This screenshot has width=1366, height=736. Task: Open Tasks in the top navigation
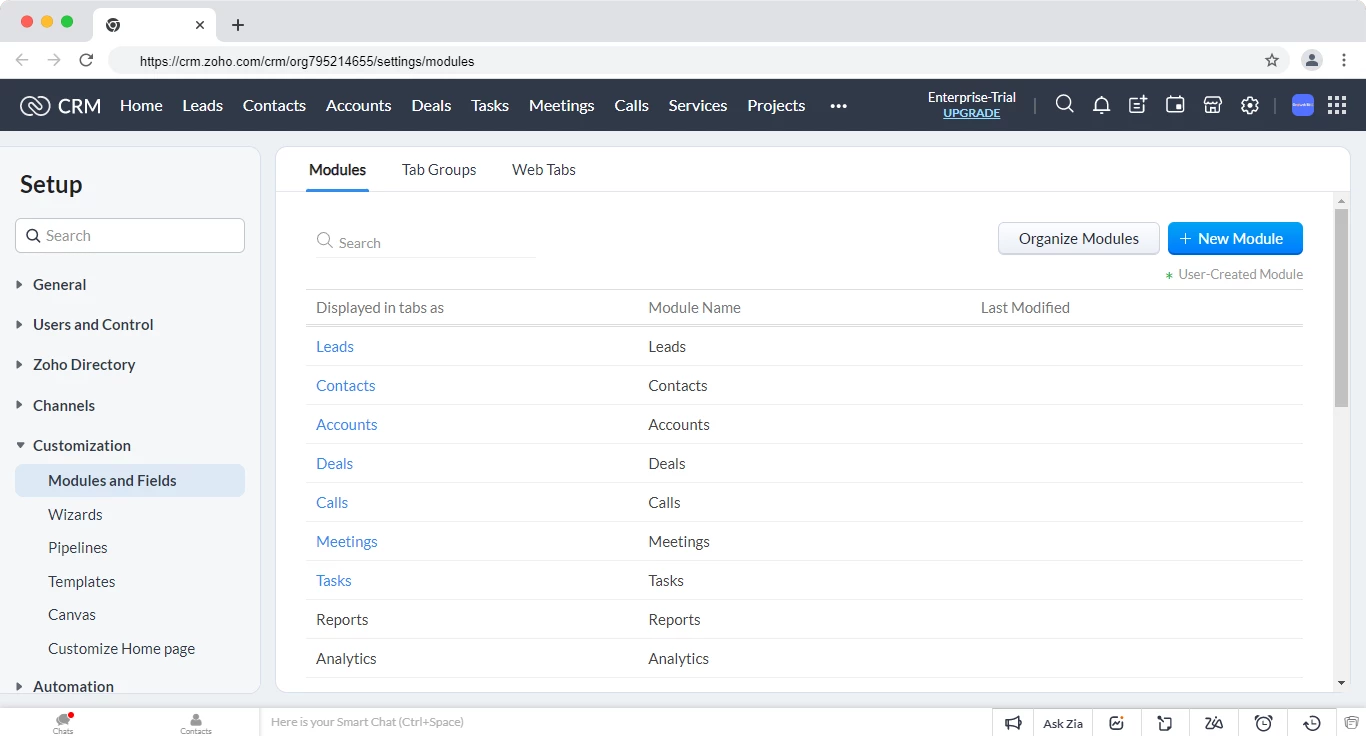490,105
